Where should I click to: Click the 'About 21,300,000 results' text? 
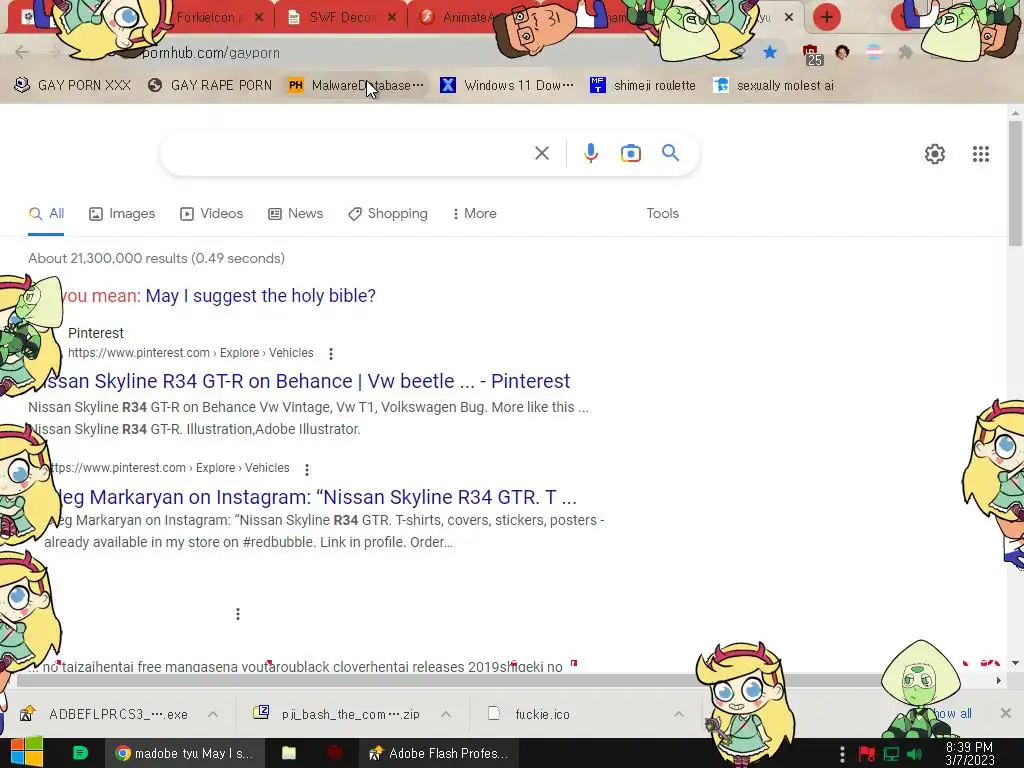(x=156, y=258)
